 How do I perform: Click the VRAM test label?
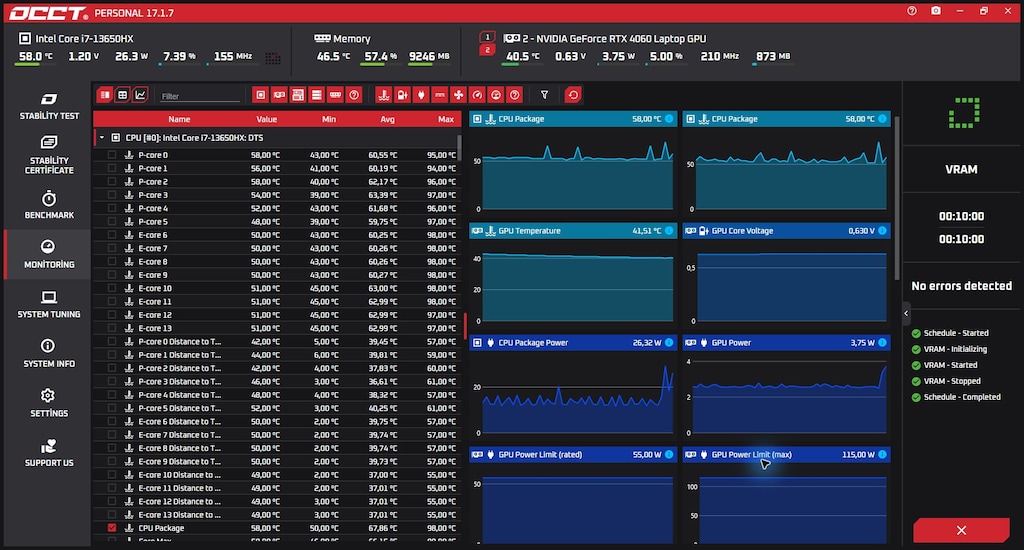click(x=961, y=169)
